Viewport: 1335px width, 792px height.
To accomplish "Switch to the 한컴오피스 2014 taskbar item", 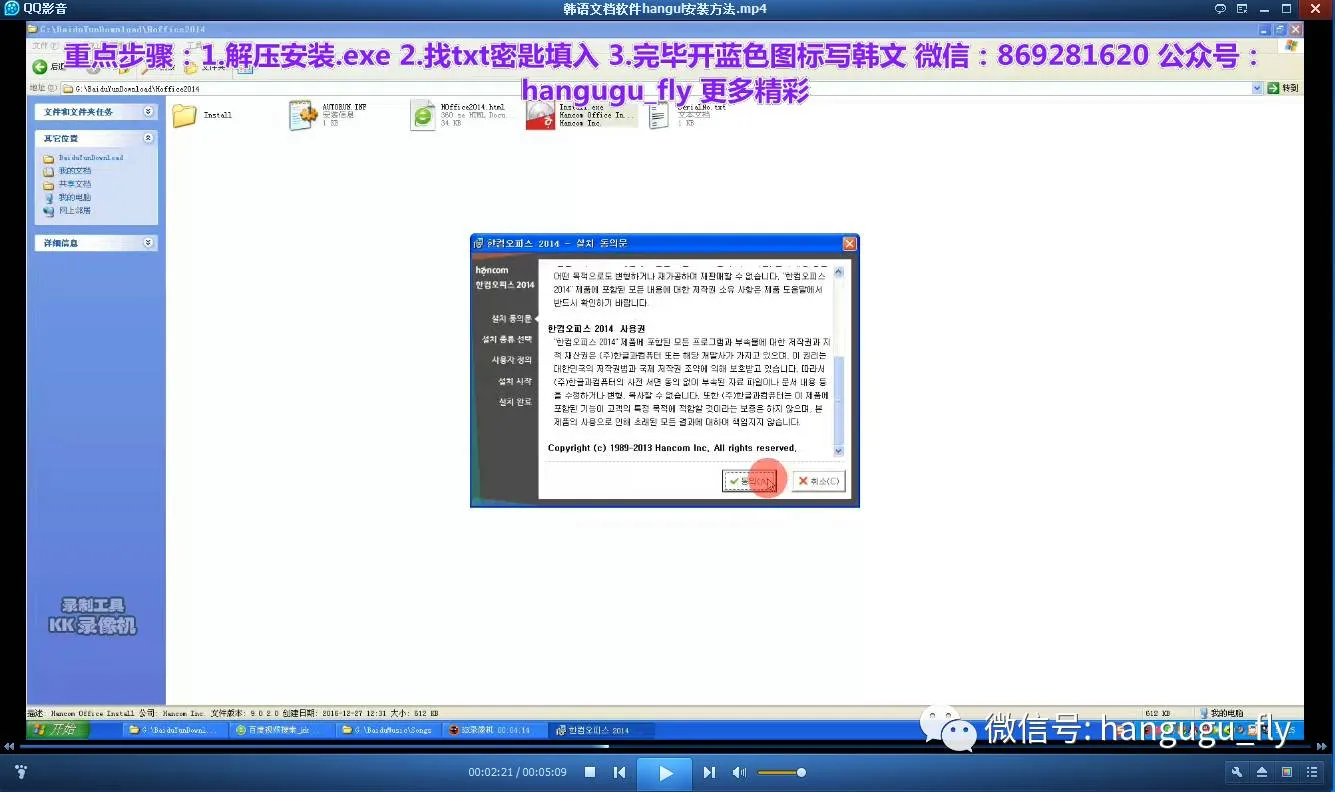I will [602, 730].
